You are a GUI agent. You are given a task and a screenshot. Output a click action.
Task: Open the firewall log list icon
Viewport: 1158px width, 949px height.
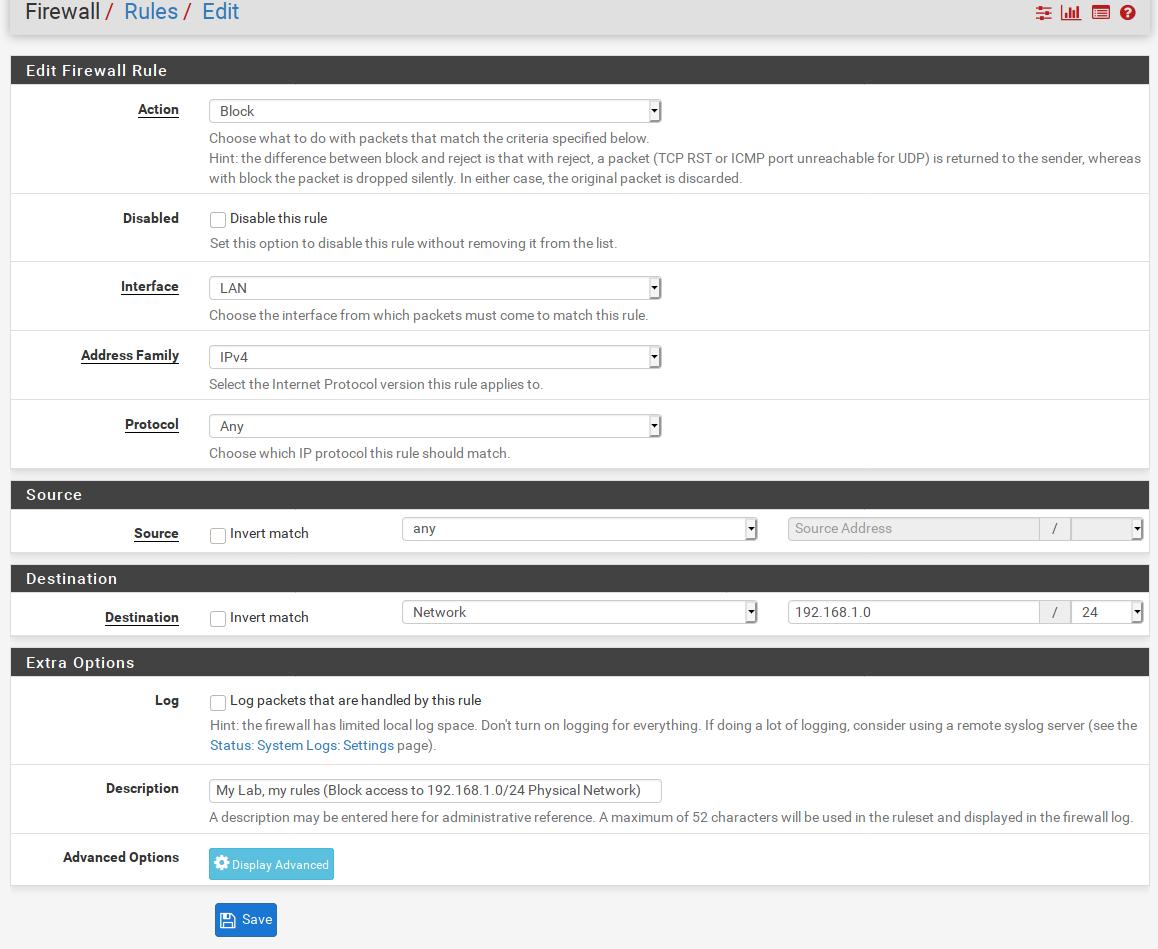click(1100, 13)
